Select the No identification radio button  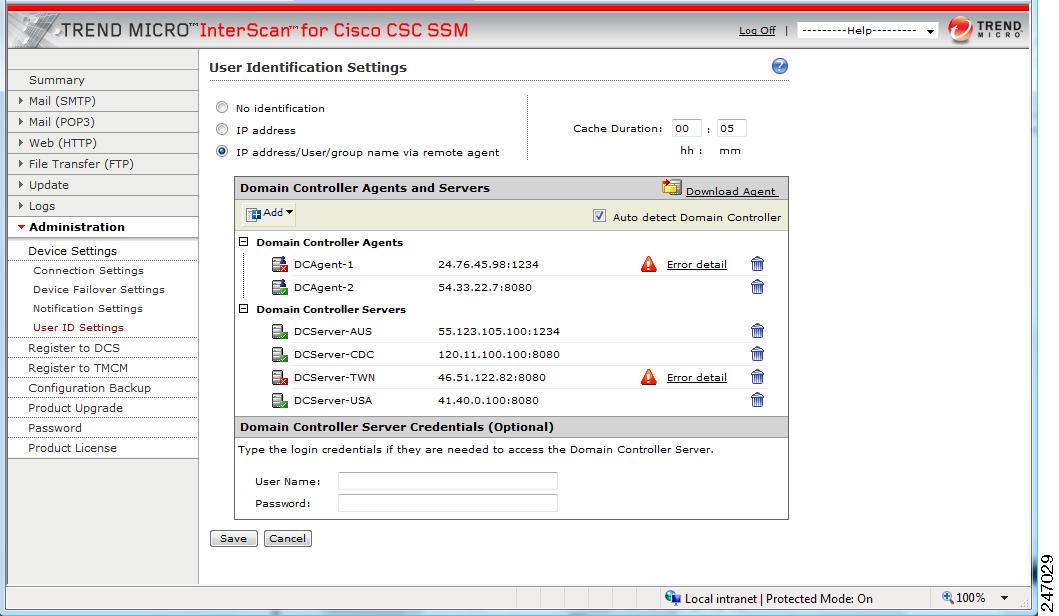tap(222, 107)
